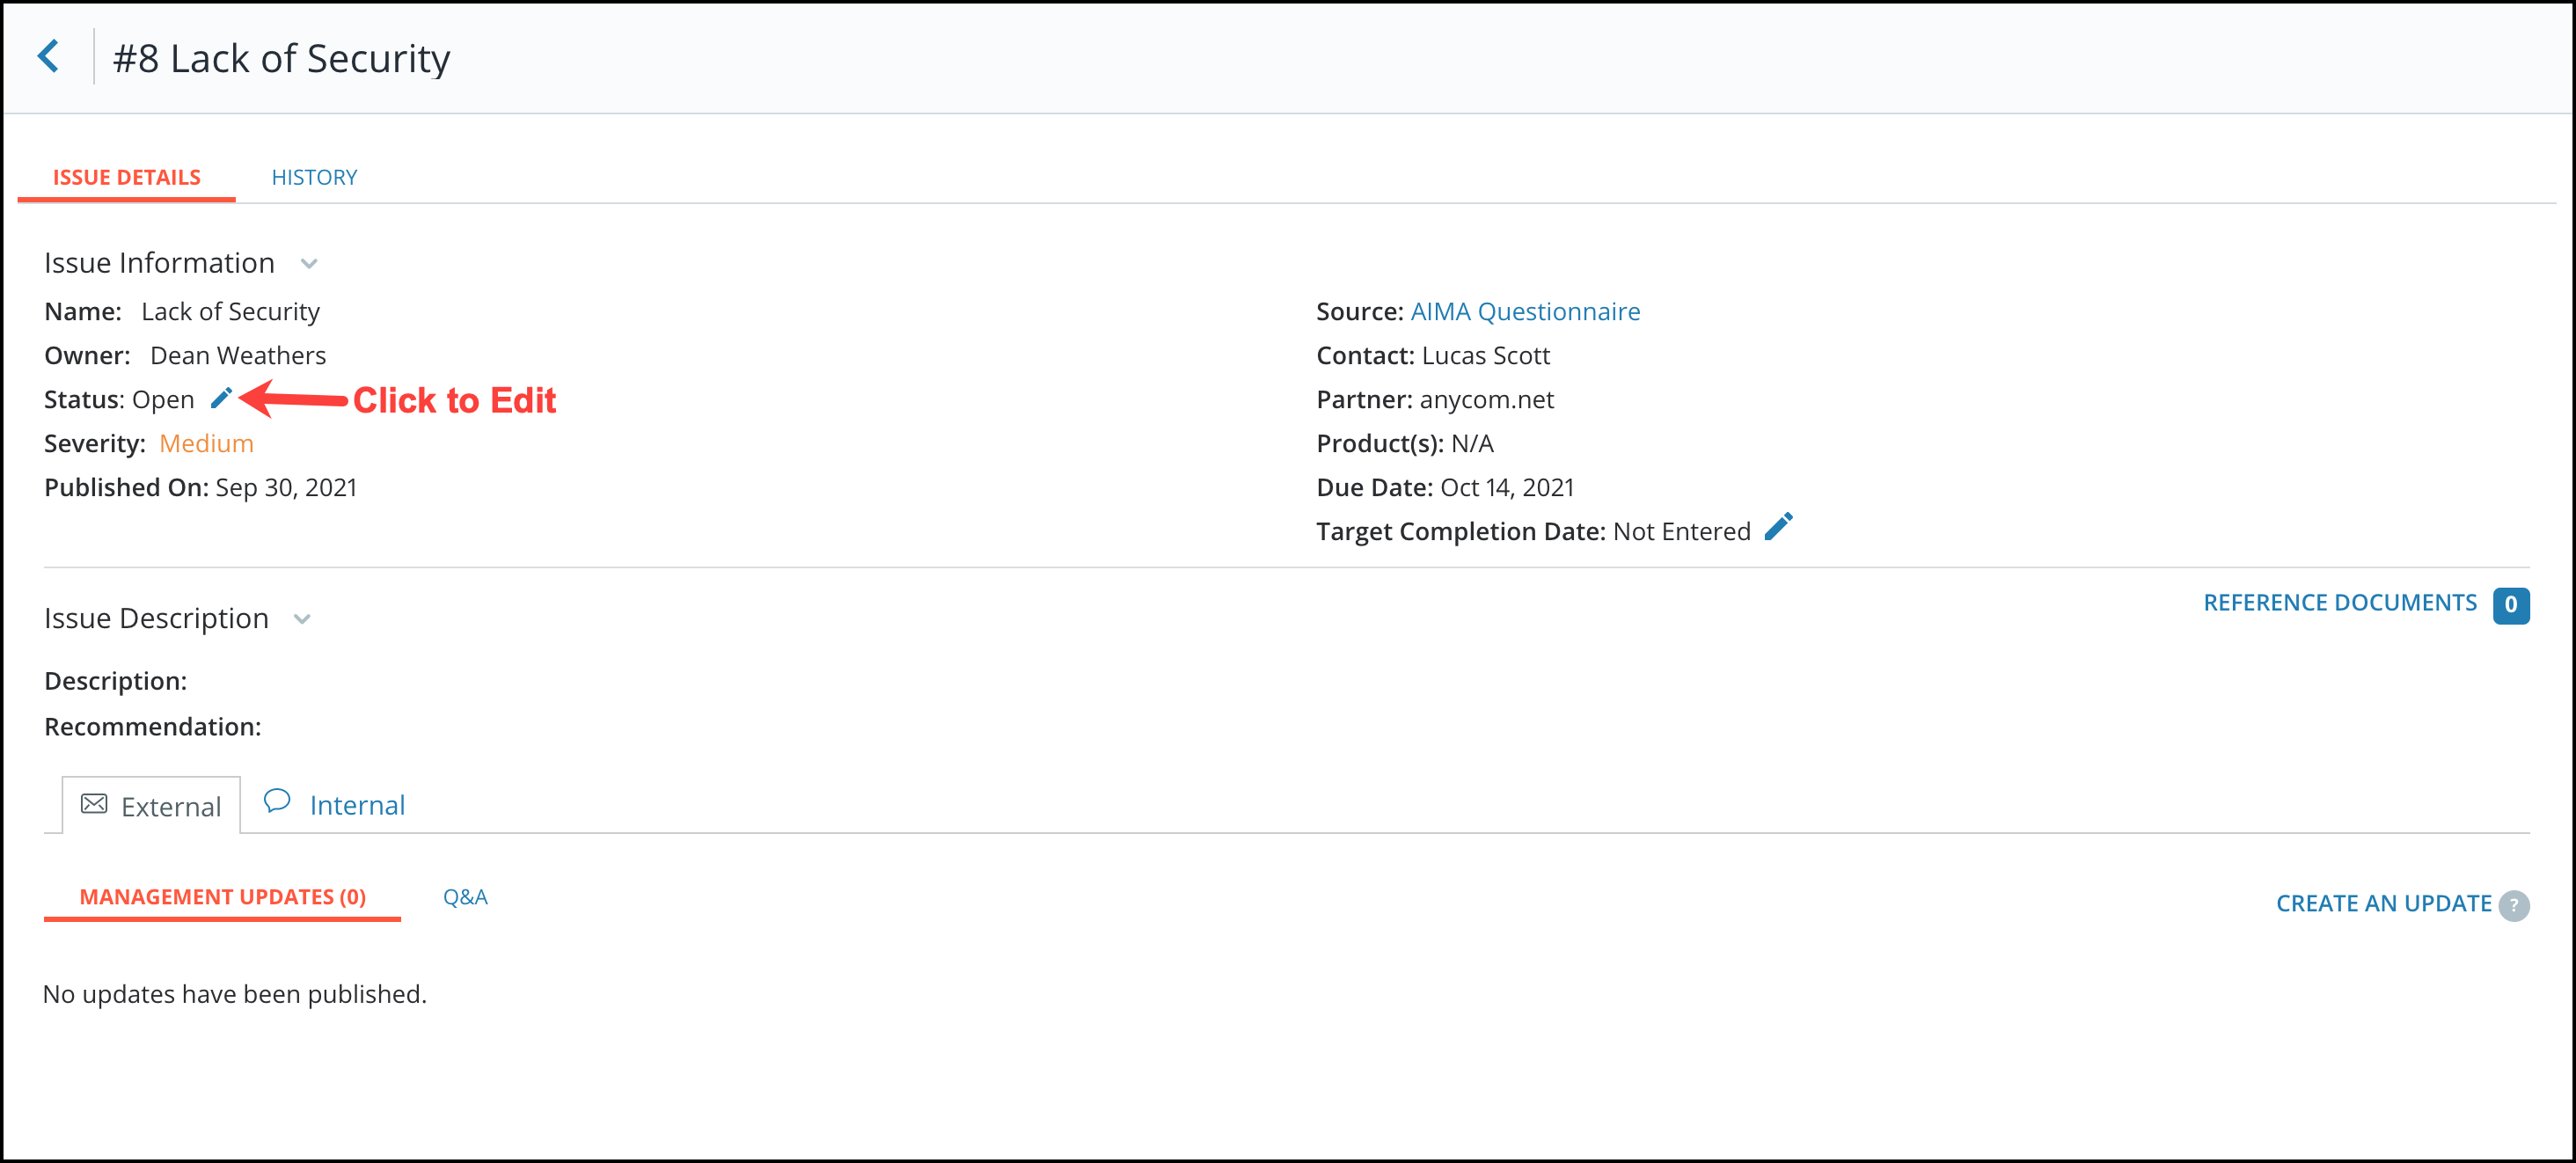Viewport: 2576px width, 1163px height.
Task: Select the Management Updates (0) tab
Action: (x=223, y=897)
